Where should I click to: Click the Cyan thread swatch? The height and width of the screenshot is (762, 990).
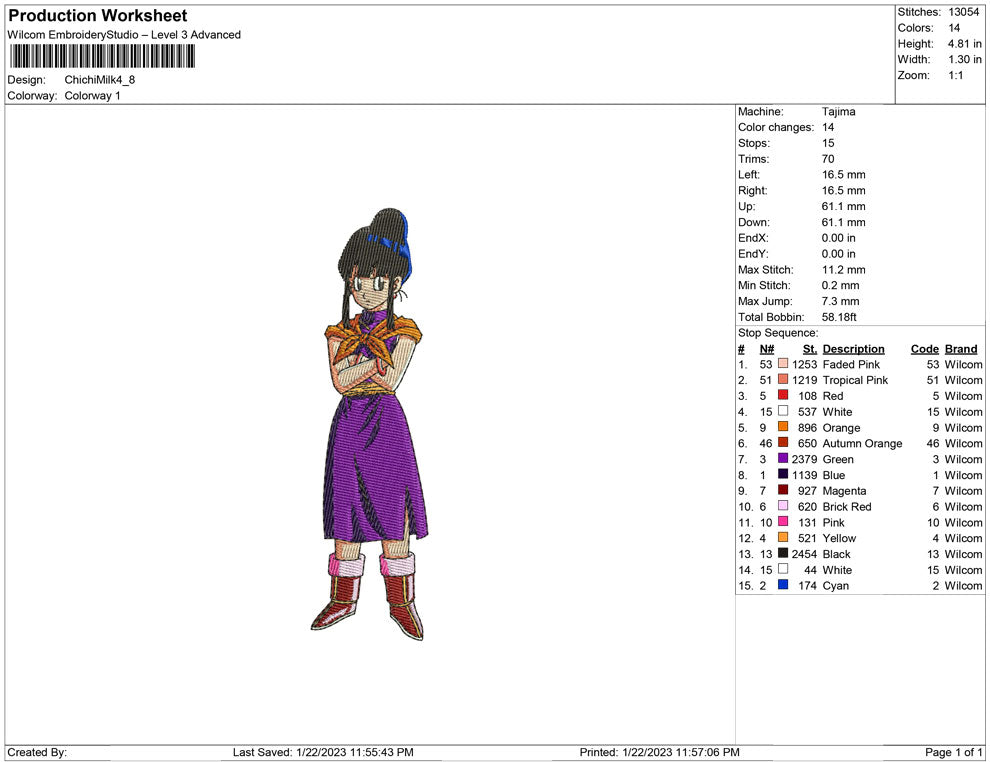[783, 585]
